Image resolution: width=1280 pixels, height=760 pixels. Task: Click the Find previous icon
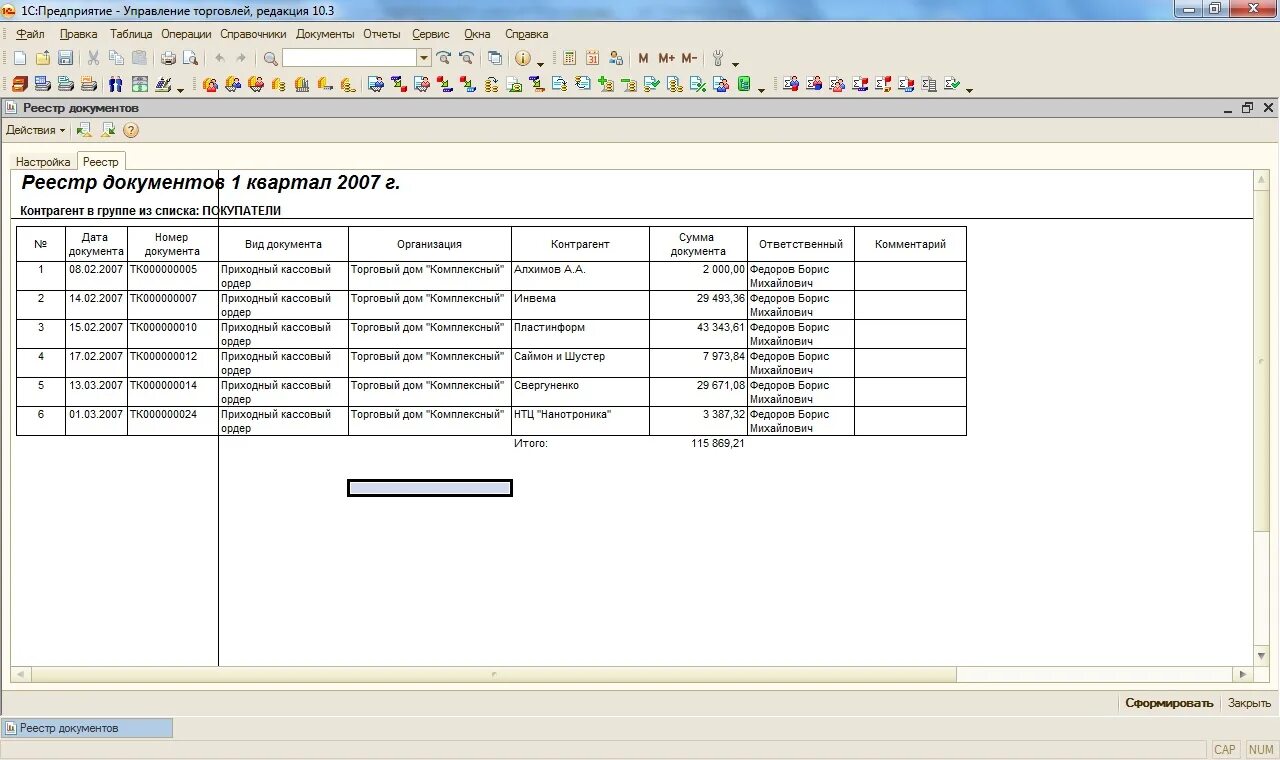click(x=466, y=59)
